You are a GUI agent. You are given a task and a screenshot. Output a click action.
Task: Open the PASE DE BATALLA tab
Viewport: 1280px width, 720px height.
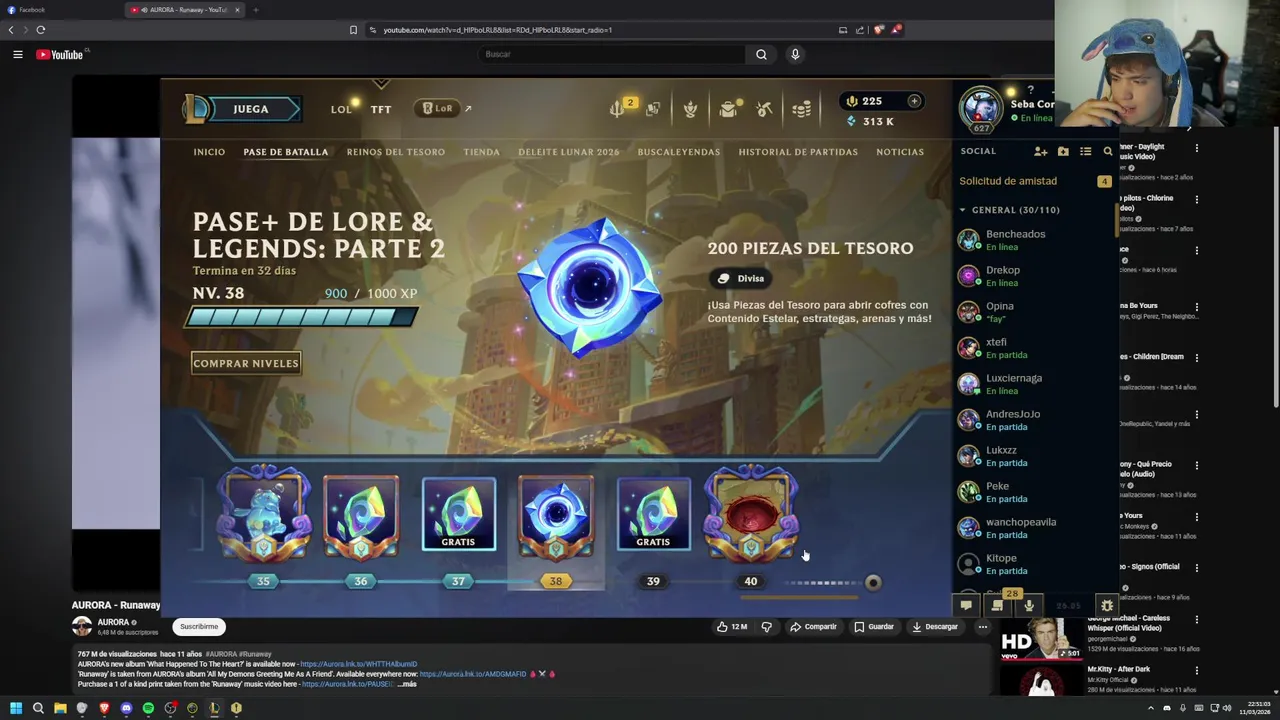[286, 152]
